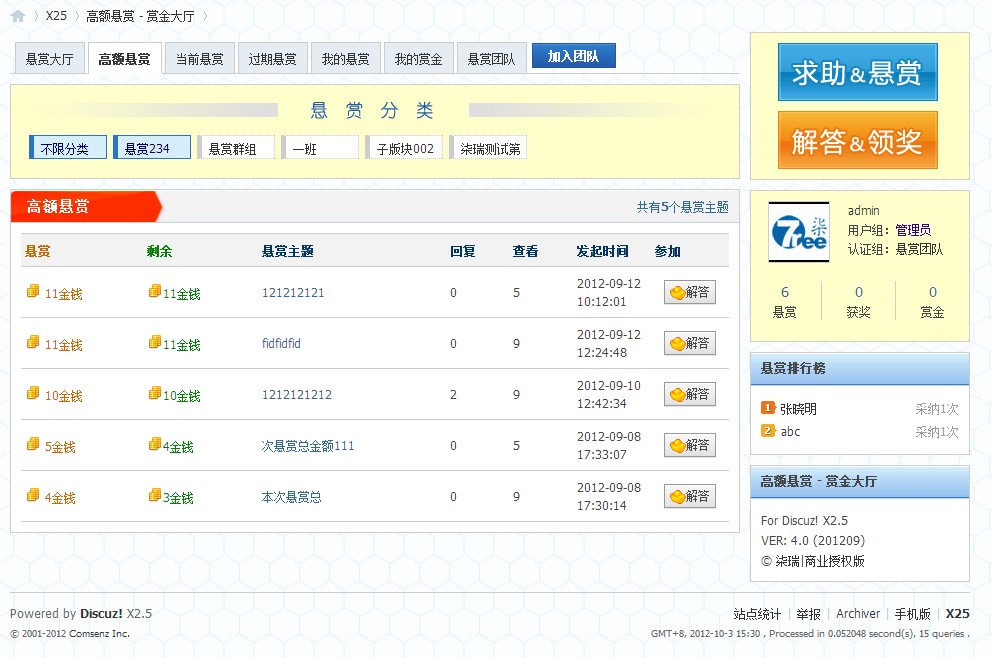Screen dimensions: 992x658
Task: Click the 解答 button for topic 1212121212
Action: click(x=689, y=394)
